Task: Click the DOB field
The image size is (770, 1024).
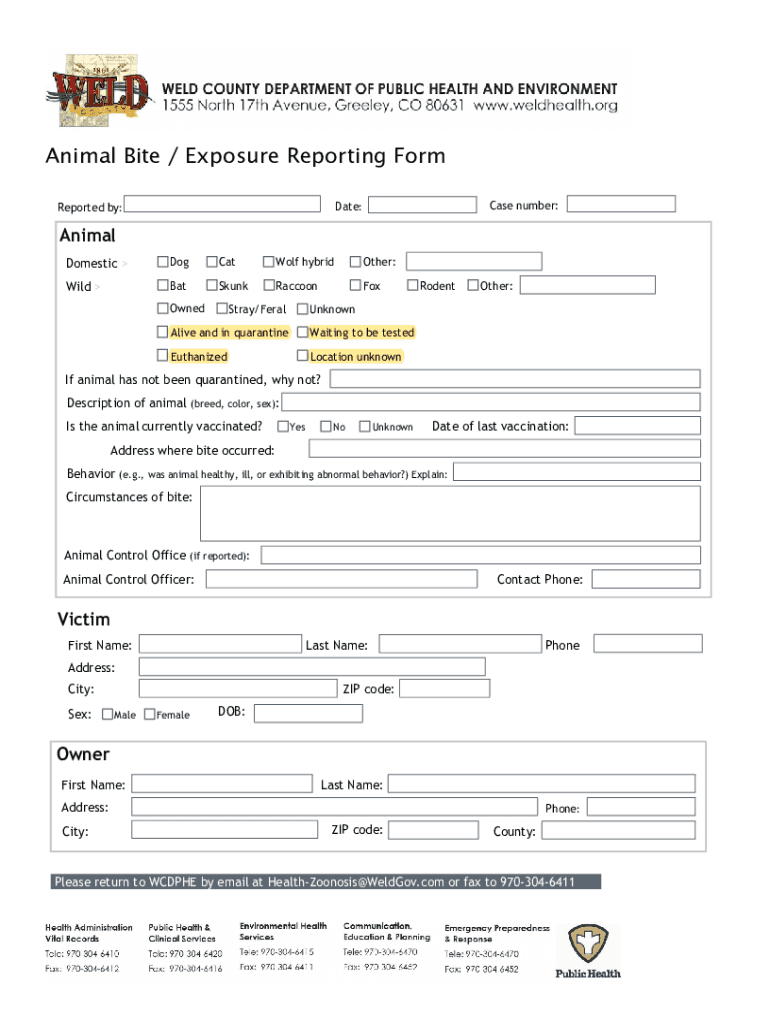Action: point(308,713)
